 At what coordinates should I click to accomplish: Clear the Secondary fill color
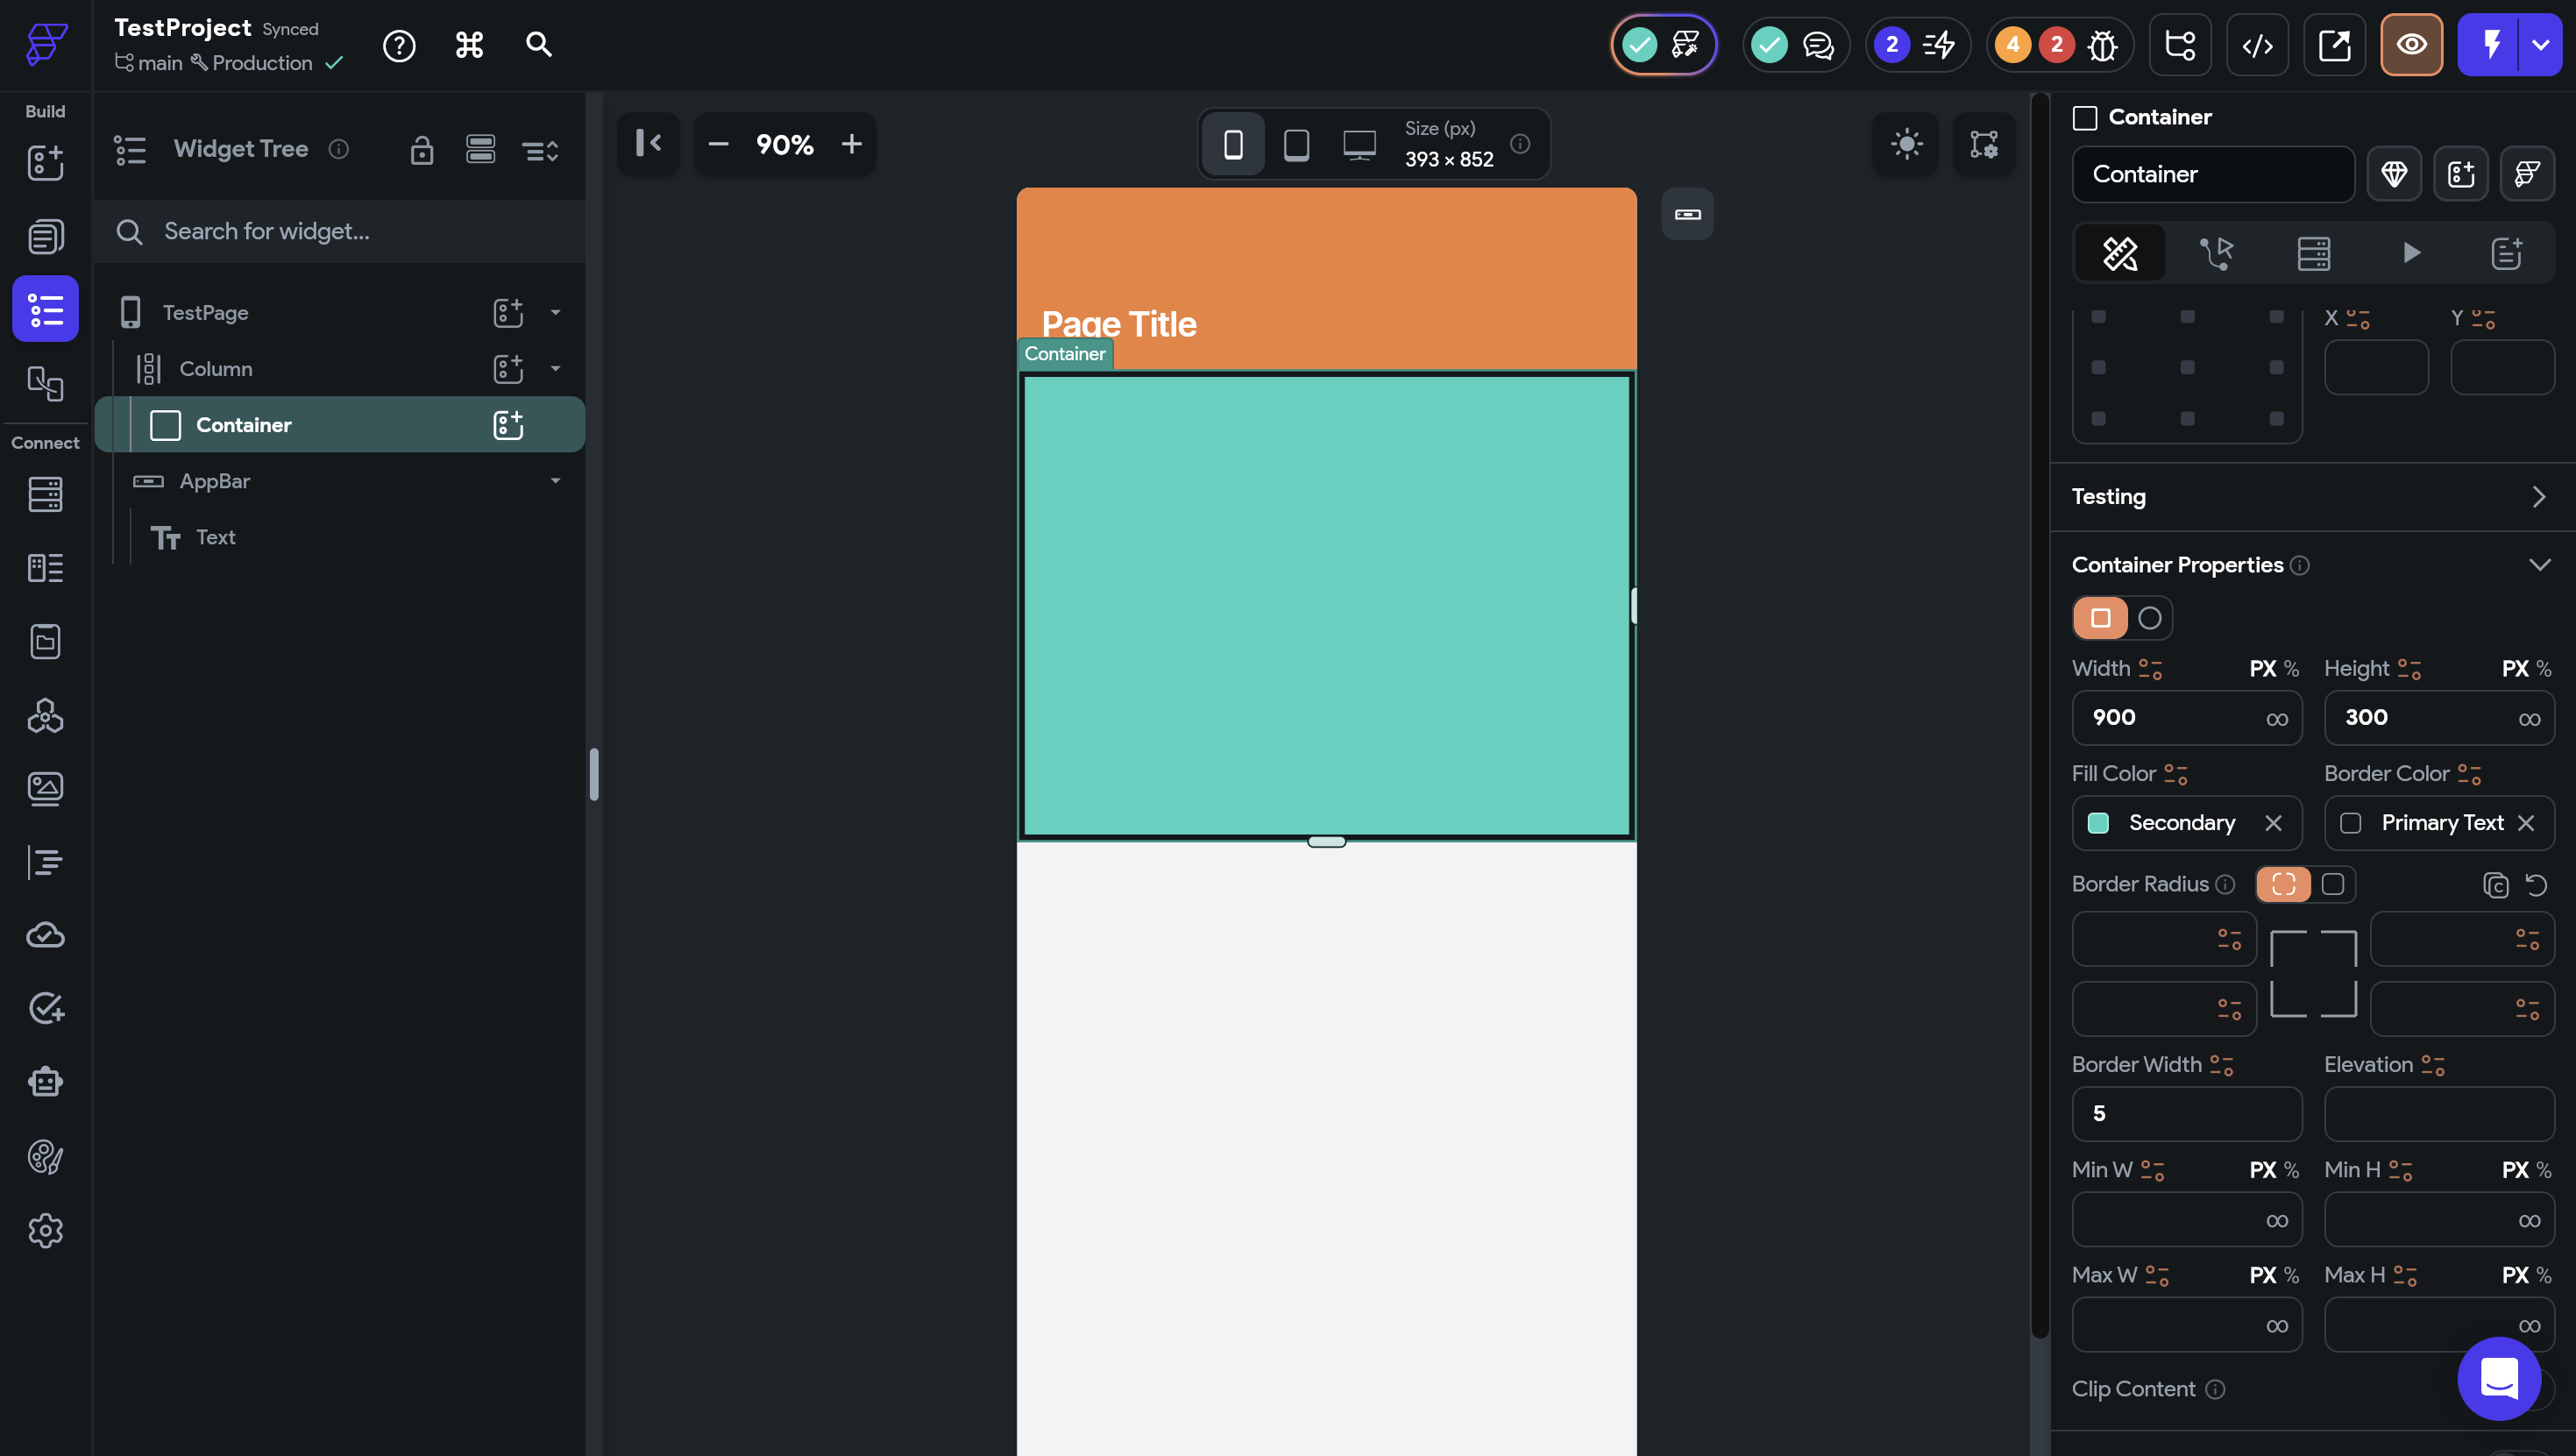tap(2273, 823)
